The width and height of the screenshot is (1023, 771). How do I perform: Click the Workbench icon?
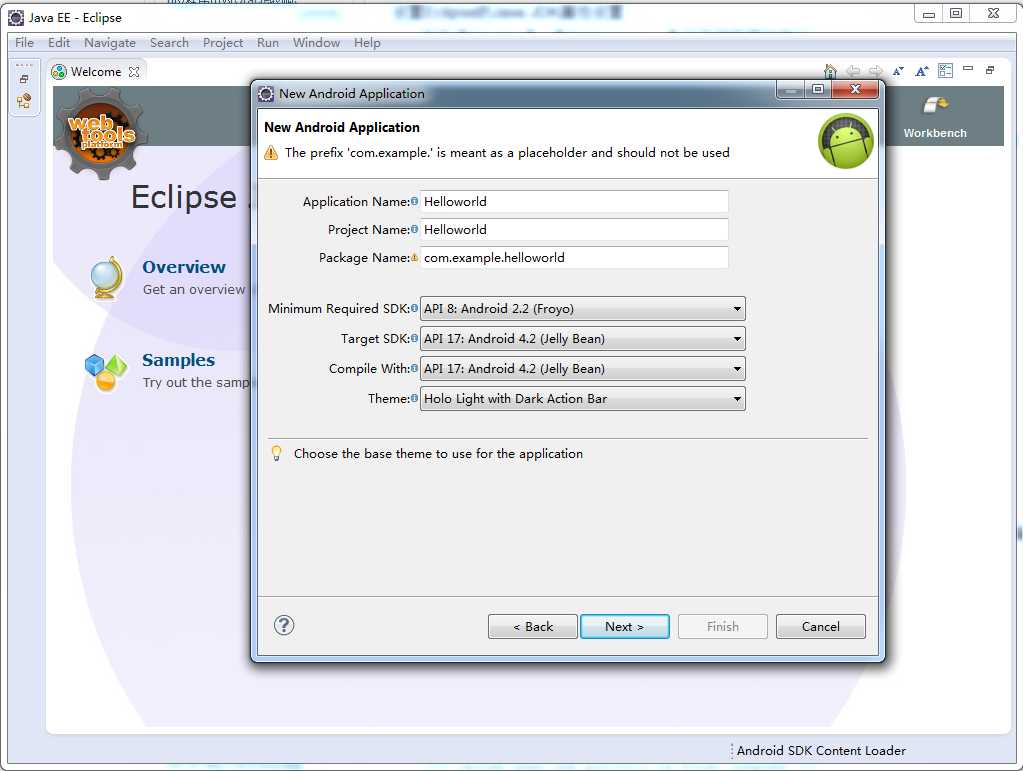(x=935, y=105)
